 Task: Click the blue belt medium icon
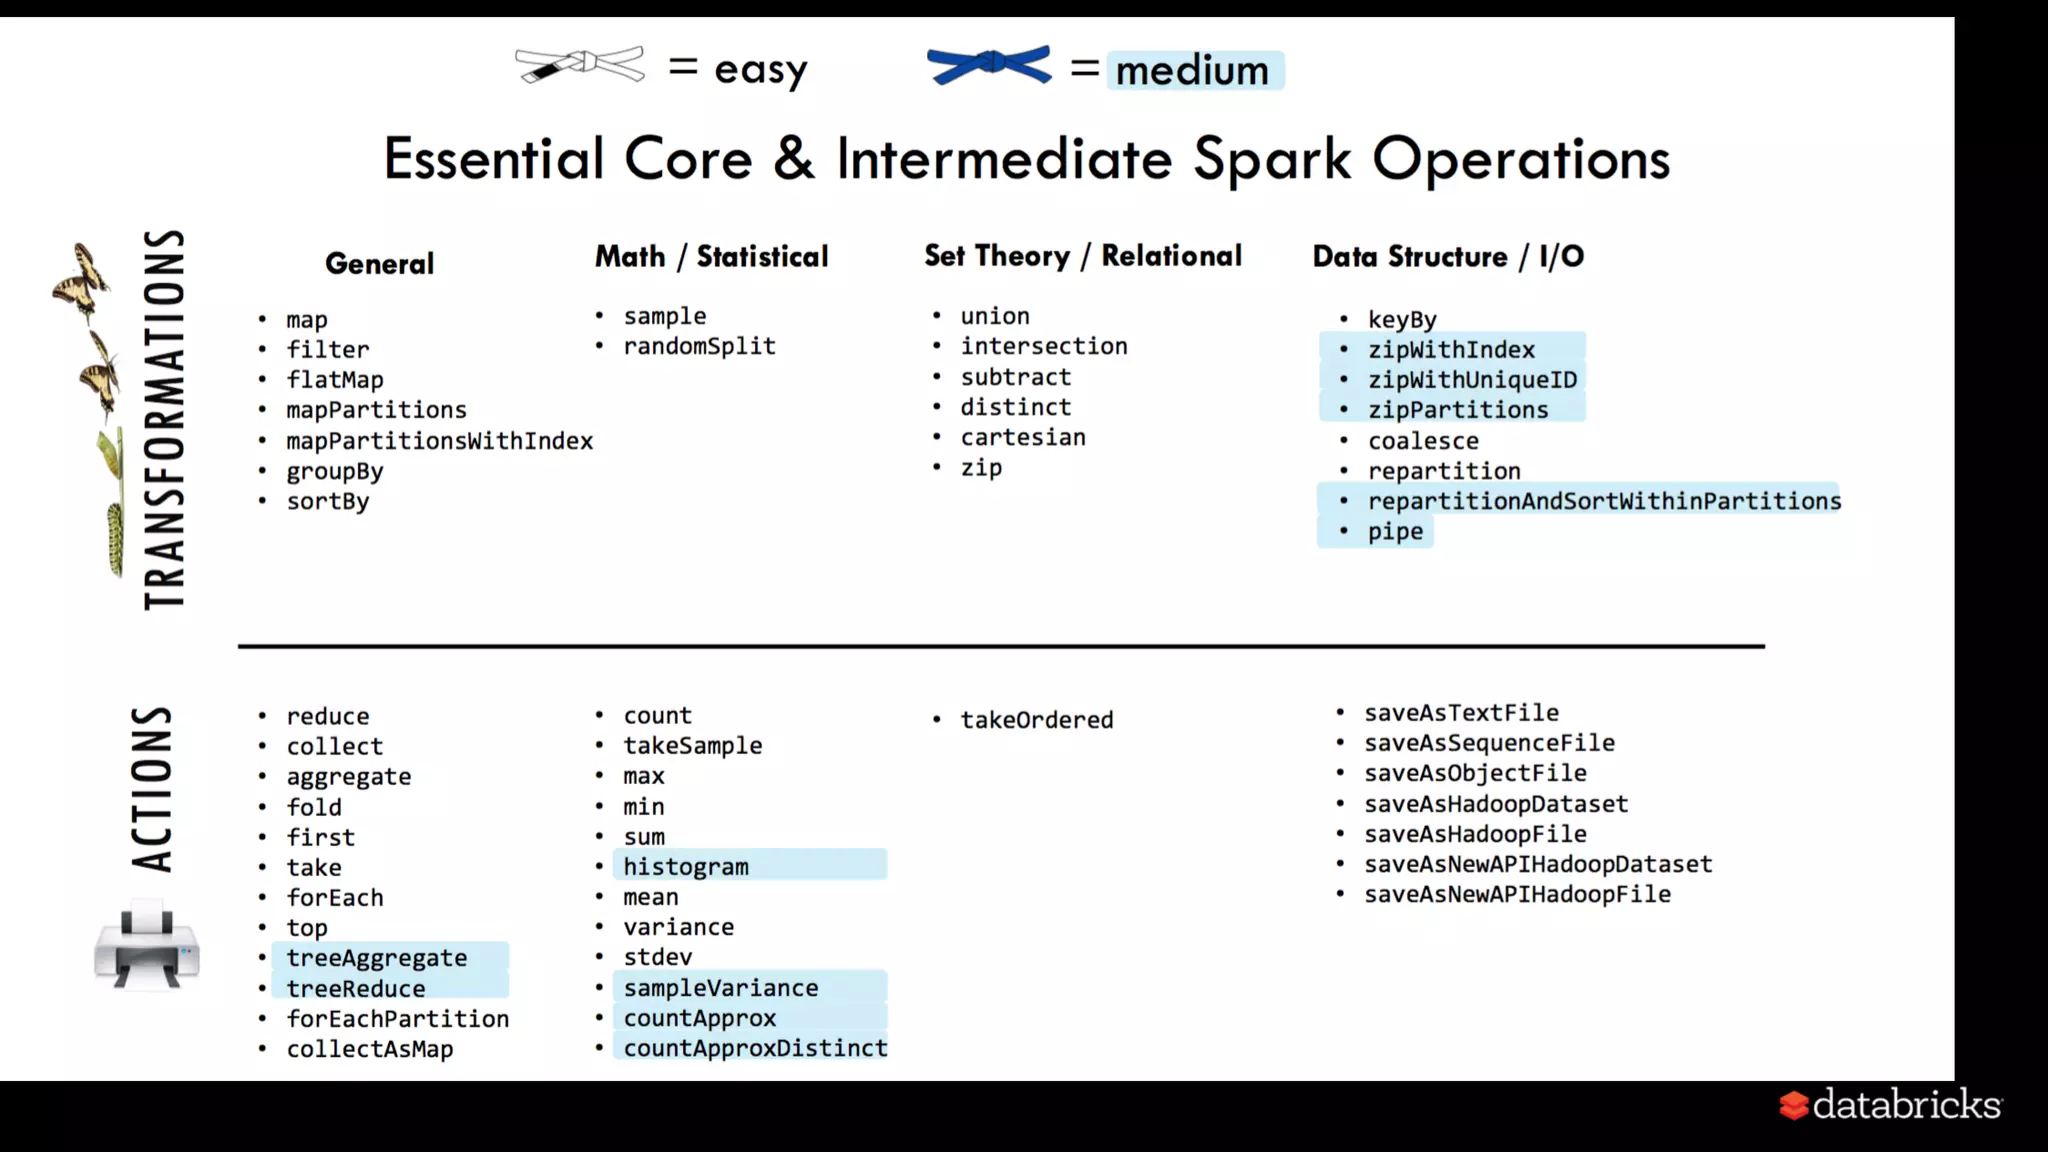click(x=989, y=65)
